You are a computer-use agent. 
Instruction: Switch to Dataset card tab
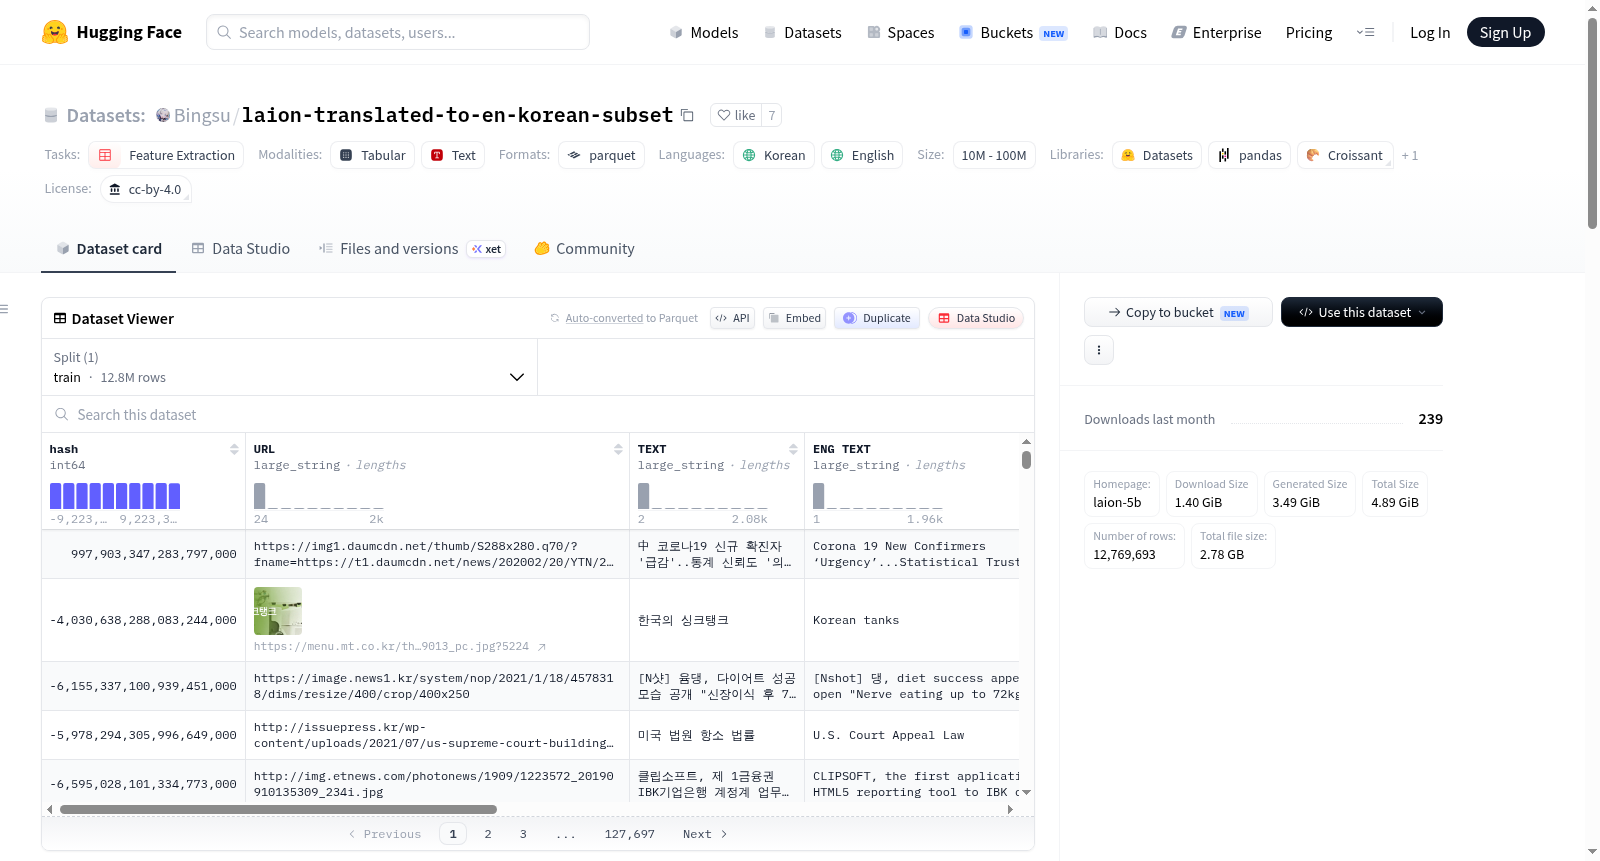[108, 248]
